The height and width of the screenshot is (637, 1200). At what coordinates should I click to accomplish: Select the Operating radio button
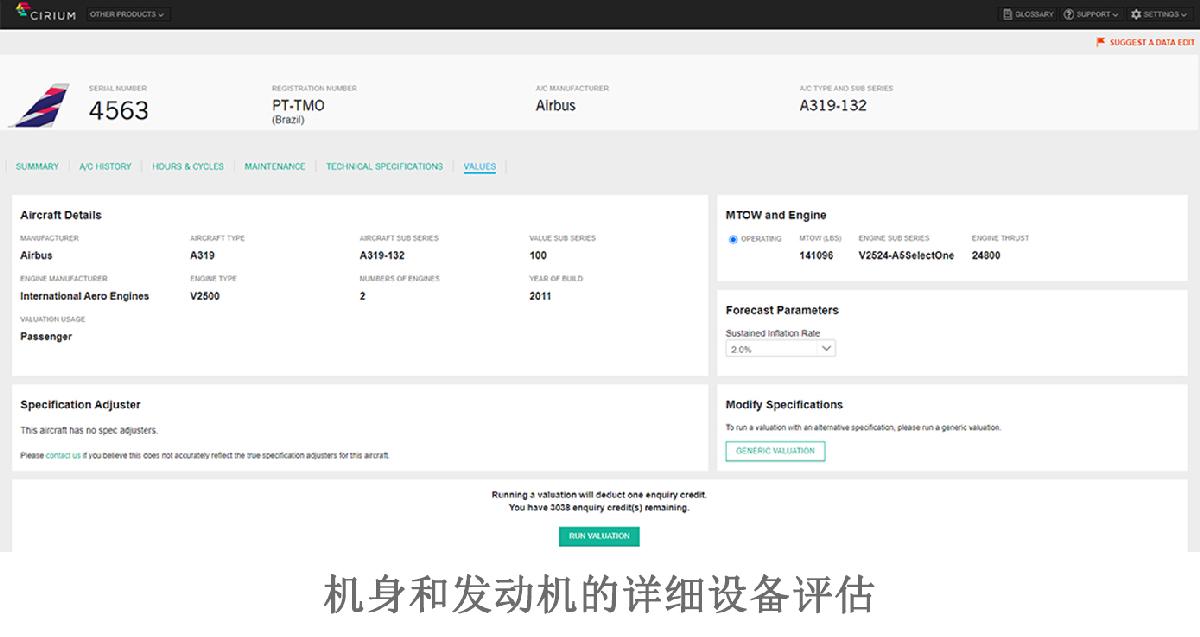pyautogui.click(x=733, y=239)
